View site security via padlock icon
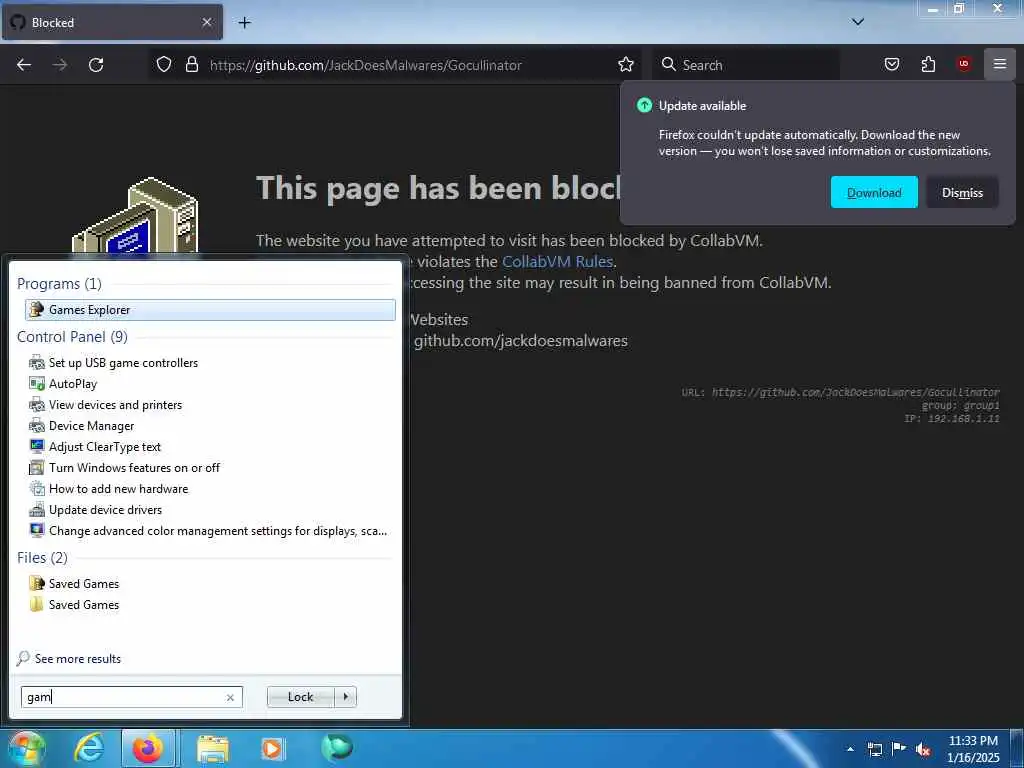Viewport: 1024px width, 768px height. pyautogui.click(x=191, y=64)
